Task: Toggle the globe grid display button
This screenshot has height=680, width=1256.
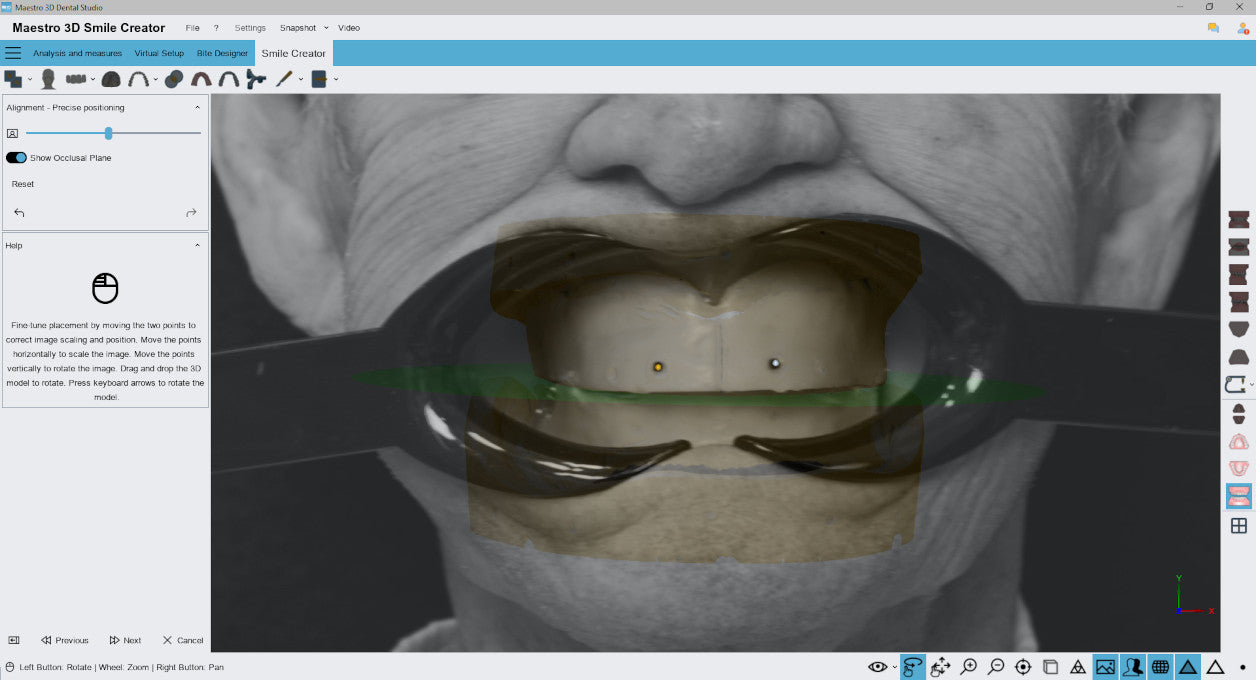Action: click(x=1160, y=667)
